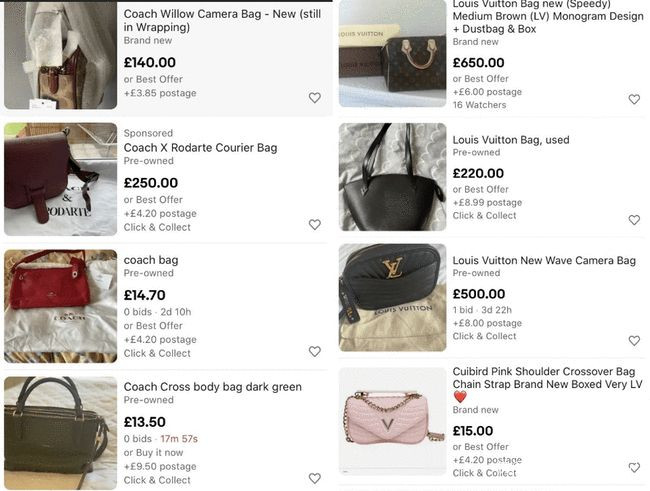This screenshot has height=491, width=650.
Task: Save Coach Willow Camera Bag to watchlist
Action: pyautogui.click(x=314, y=98)
